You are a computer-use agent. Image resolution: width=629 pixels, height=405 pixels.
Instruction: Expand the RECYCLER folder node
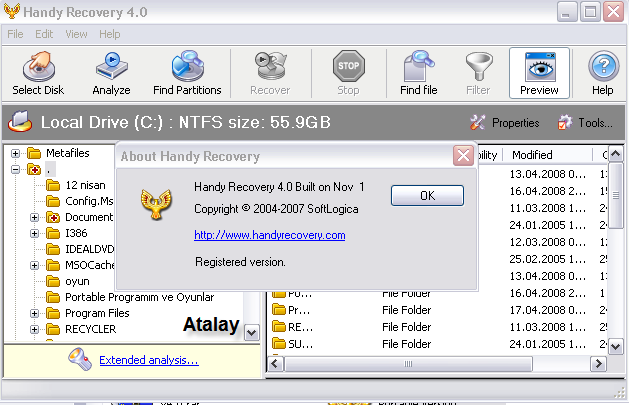pos(34,330)
